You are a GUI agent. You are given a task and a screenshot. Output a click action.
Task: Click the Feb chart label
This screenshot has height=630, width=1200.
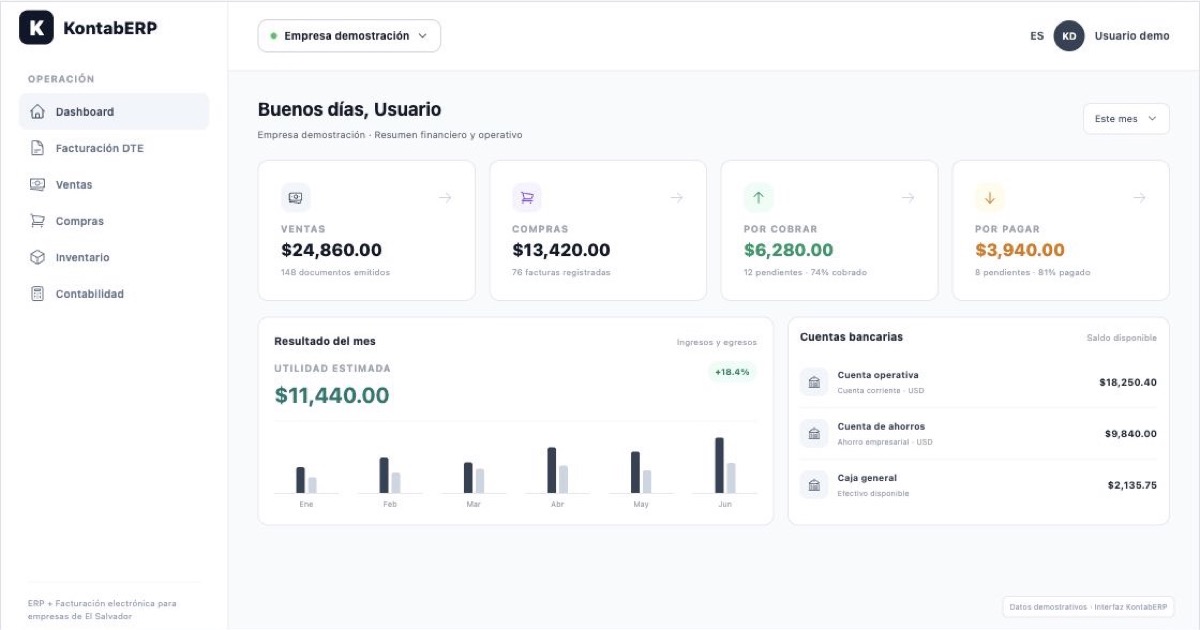(390, 505)
